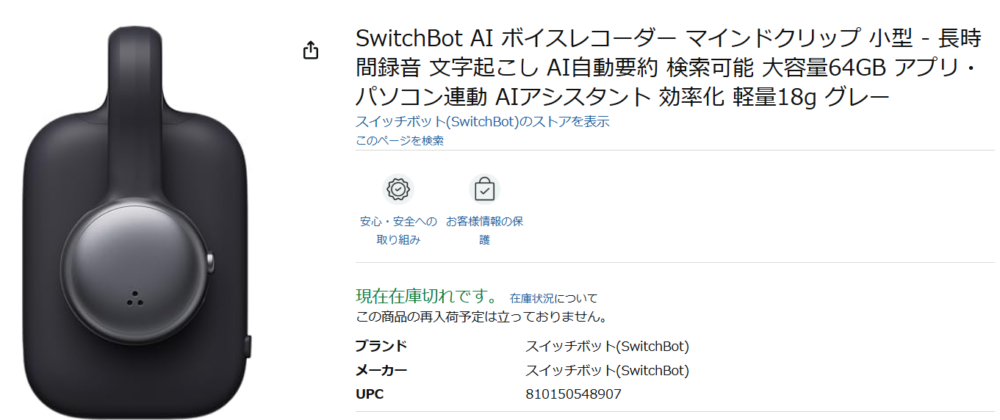Image resolution: width=1000 pixels, height=420 pixels.
Task: Click the three microphone holes on the recorder
Action: [x=133, y=297]
